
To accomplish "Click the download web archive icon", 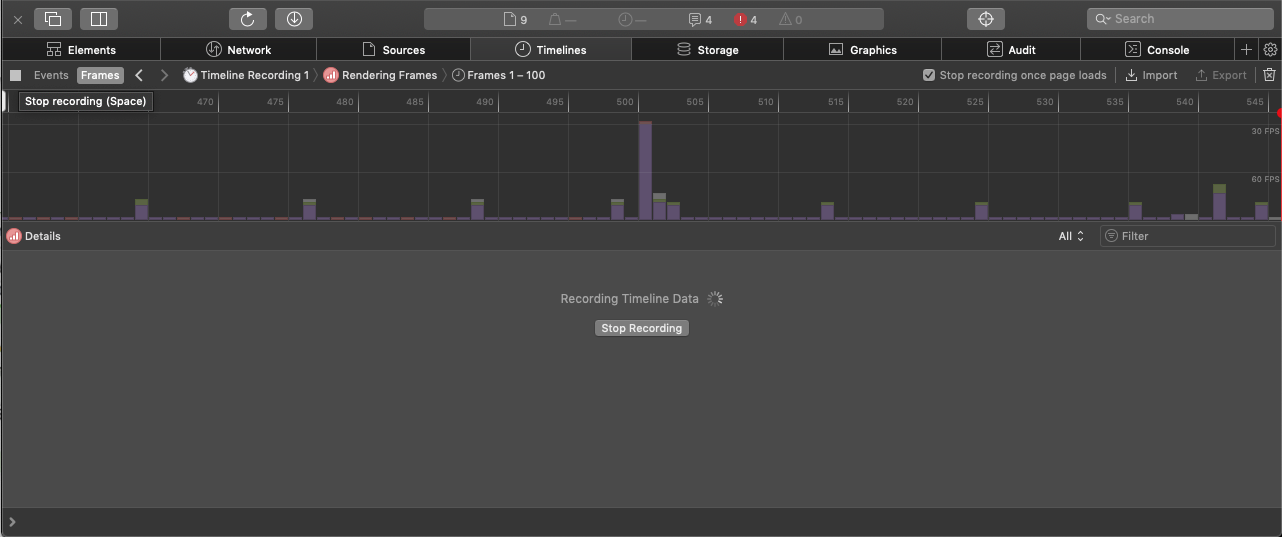I will 294,19.
